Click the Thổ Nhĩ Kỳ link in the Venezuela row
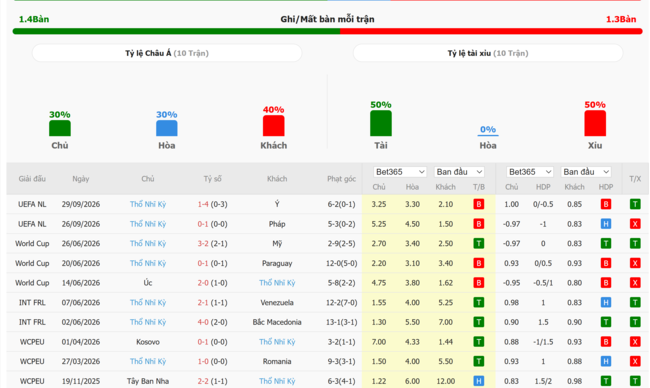 (x=148, y=302)
